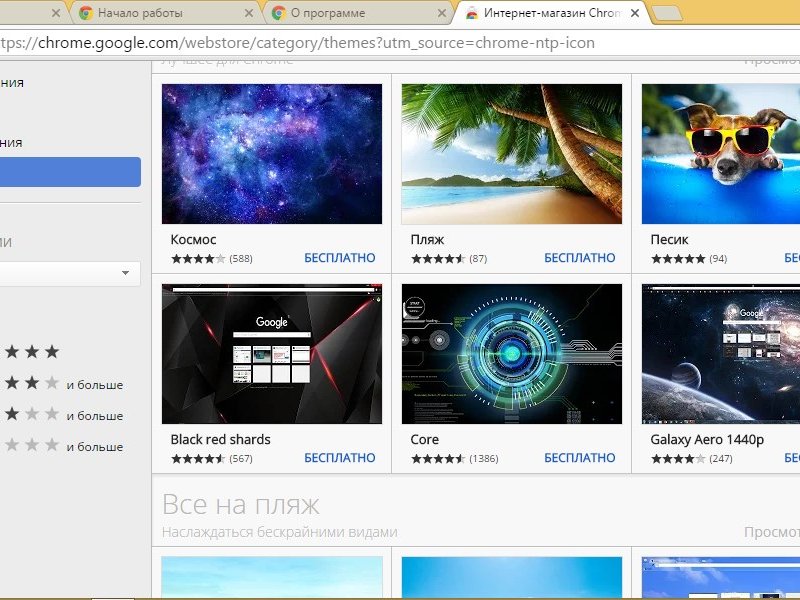This screenshot has width=800, height=600.
Task: Close the "Интернет-магазин Chrome" tab
Action: coord(635,13)
